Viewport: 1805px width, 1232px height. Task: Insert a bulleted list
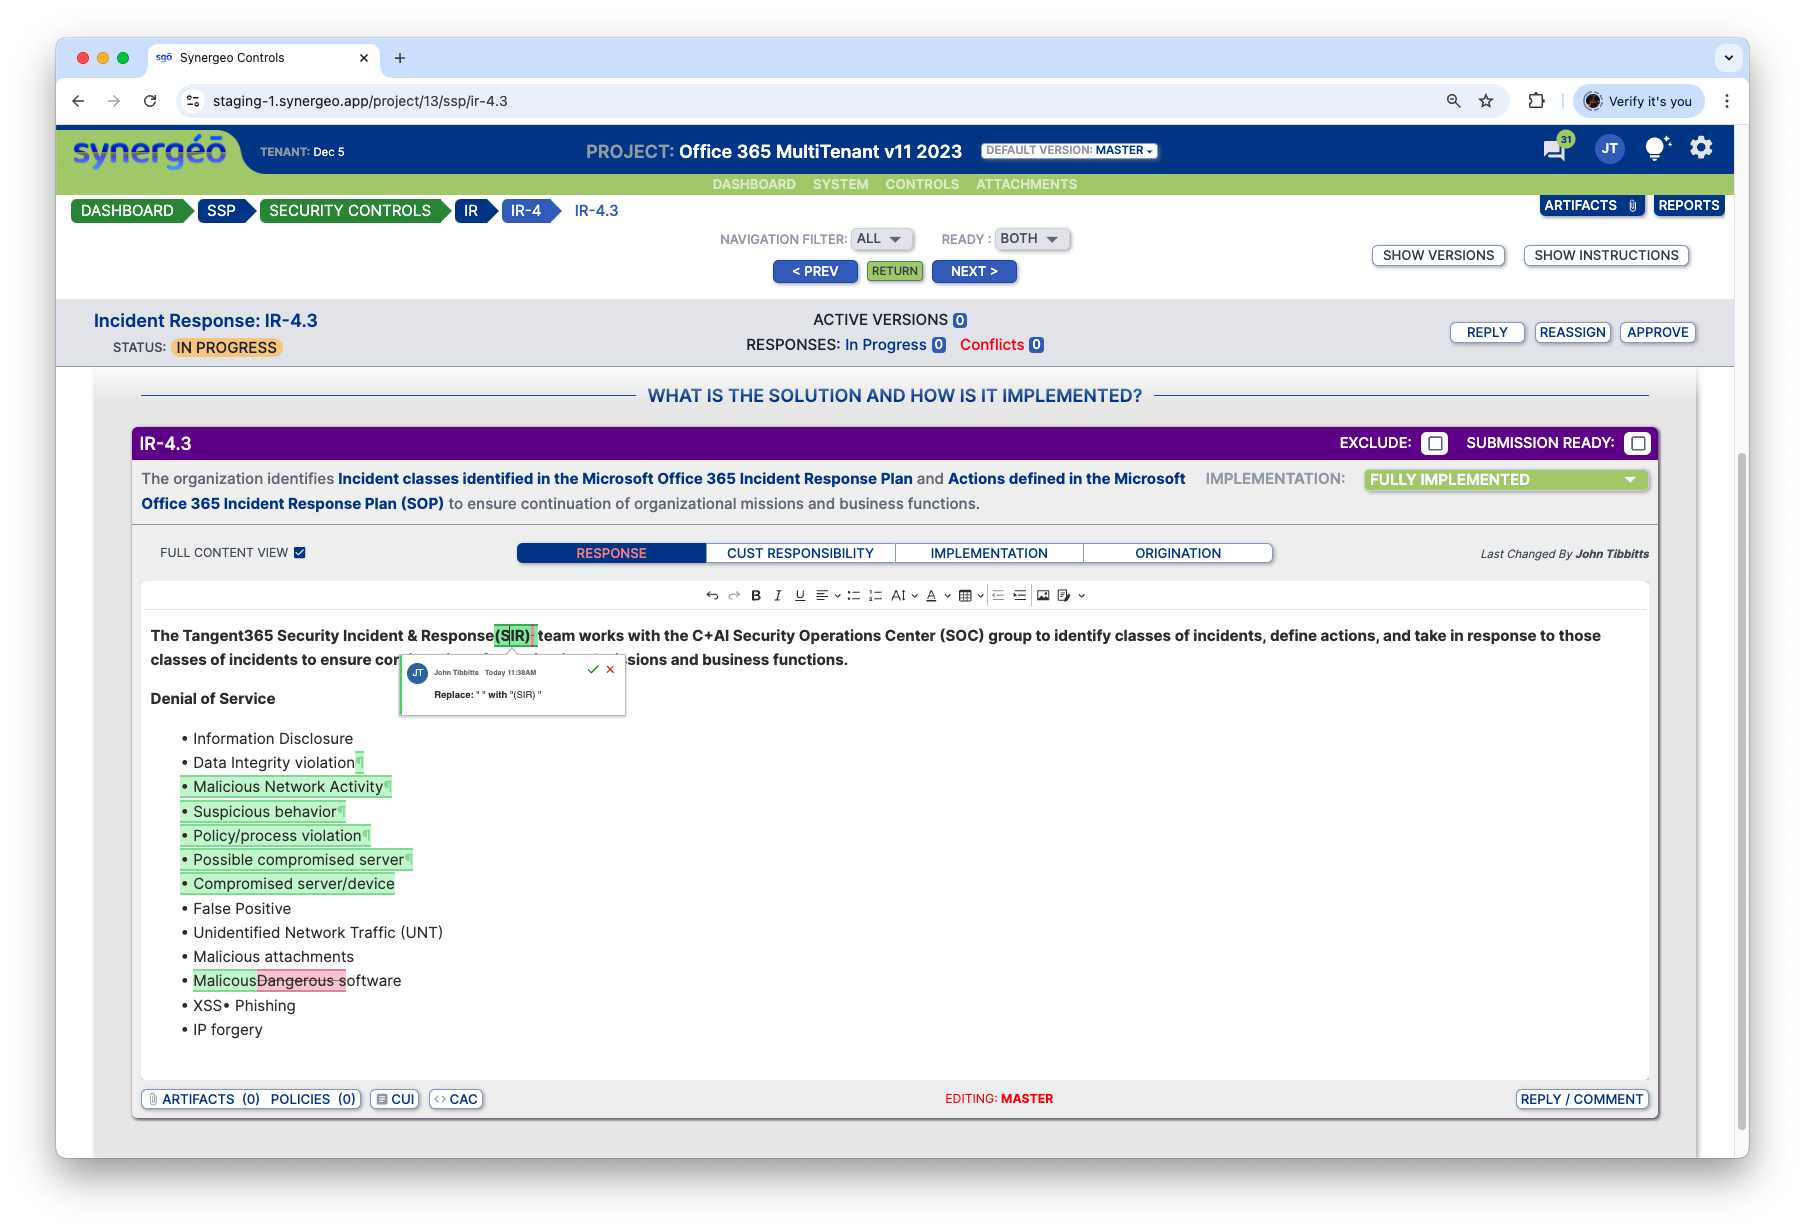(x=854, y=595)
